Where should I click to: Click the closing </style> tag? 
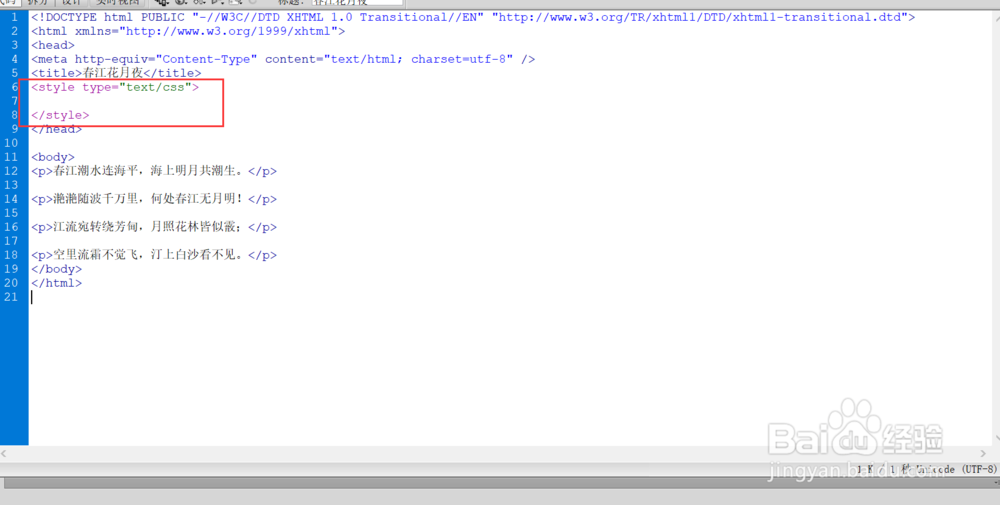pyautogui.click(x=60, y=115)
